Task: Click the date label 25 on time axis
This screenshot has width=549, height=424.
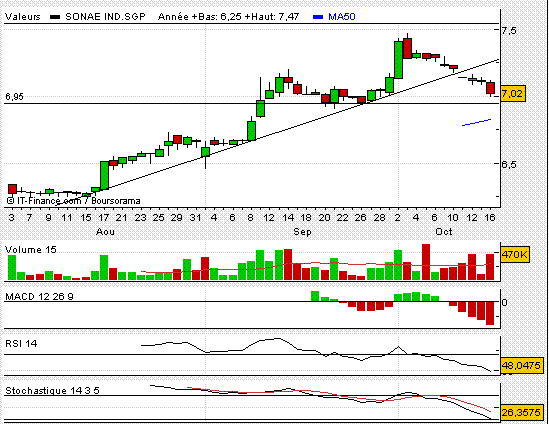Action: 158,218
